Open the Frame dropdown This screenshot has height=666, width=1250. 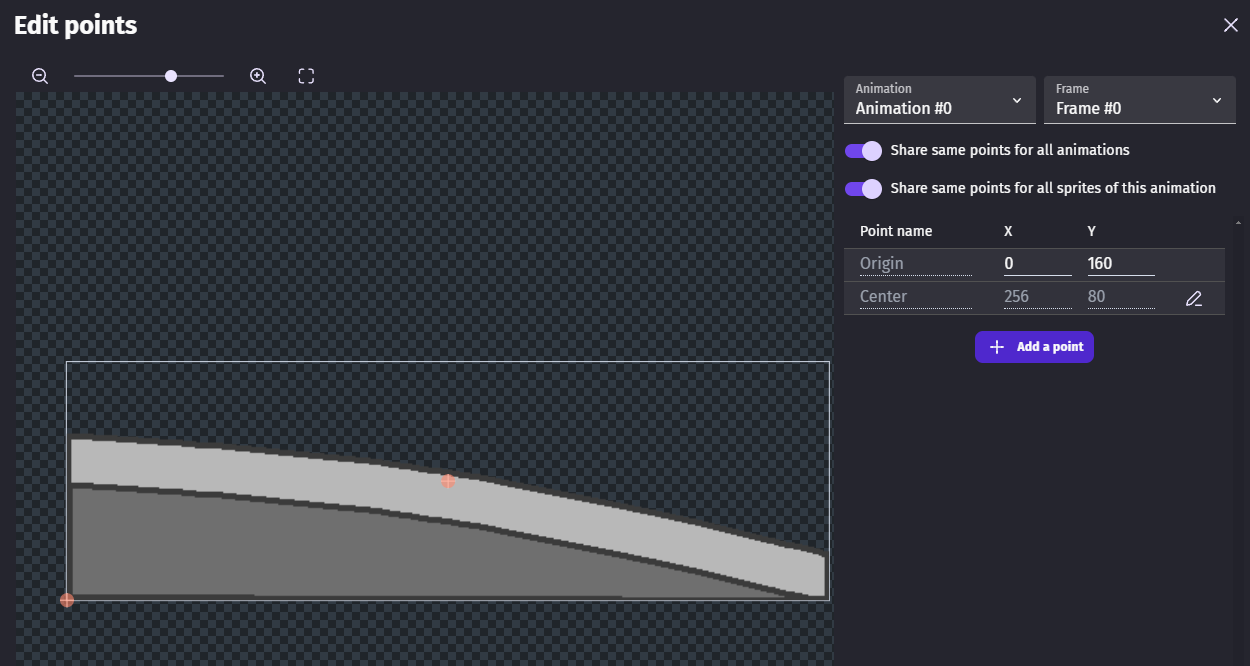(x=1139, y=100)
